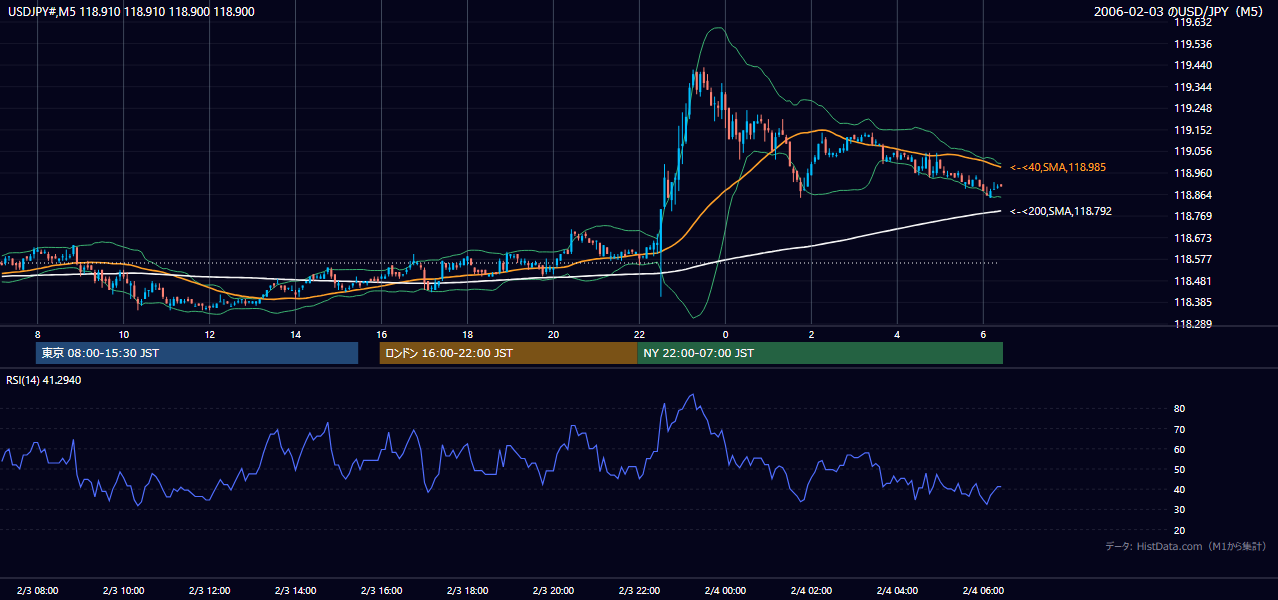Click the 2/4 00:00 time label
The width and height of the screenshot is (1278, 600).
point(725,590)
